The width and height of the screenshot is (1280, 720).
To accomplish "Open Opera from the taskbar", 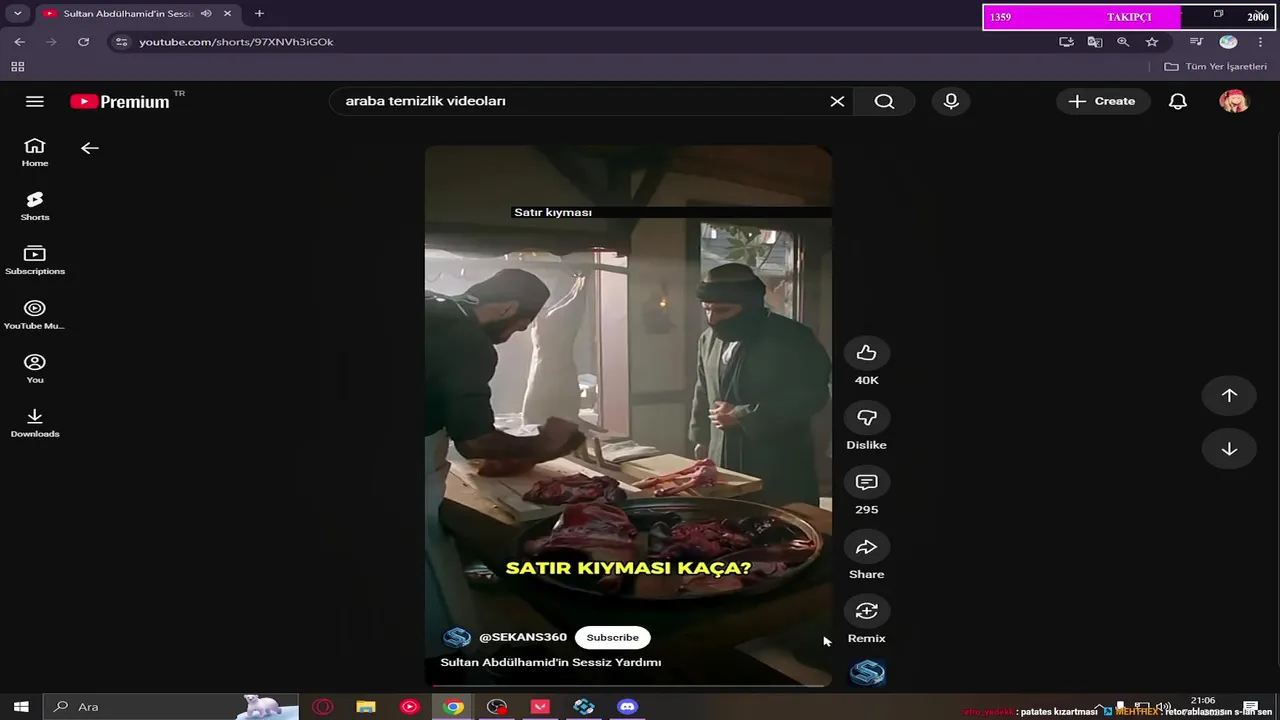I will coord(322,707).
